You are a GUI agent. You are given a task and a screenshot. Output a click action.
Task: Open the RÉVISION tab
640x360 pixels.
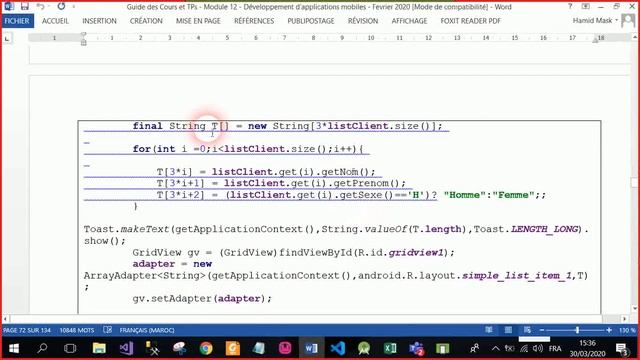[x=363, y=21]
